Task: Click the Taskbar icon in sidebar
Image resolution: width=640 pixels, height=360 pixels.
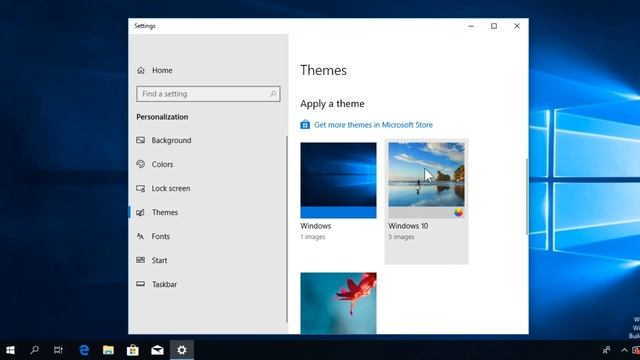Action: click(x=140, y=284)
